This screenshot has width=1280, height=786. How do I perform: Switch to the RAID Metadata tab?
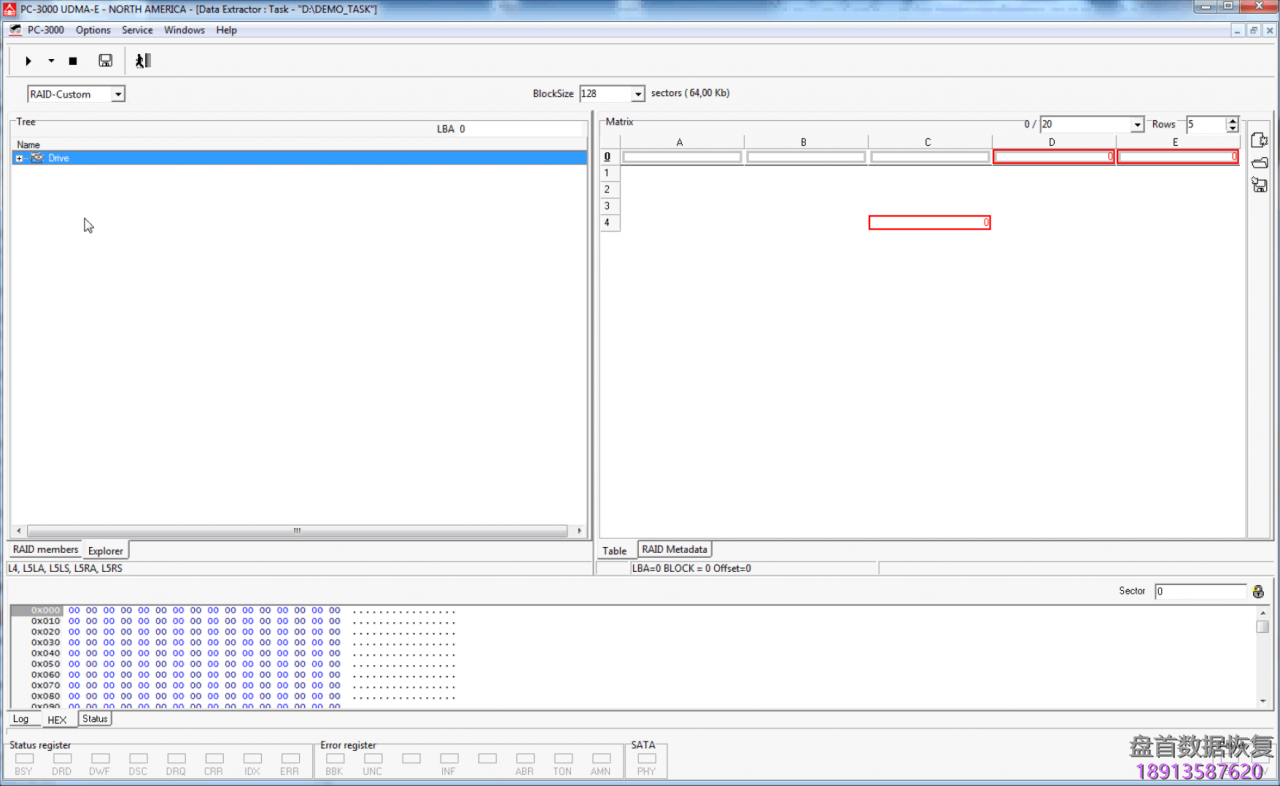tap(674, 549)
